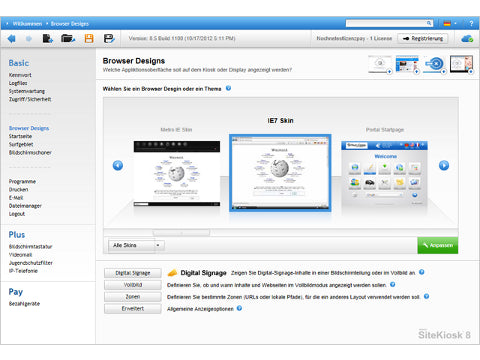
Task: Click the green Anpassen button
Action: pos(438,245)
